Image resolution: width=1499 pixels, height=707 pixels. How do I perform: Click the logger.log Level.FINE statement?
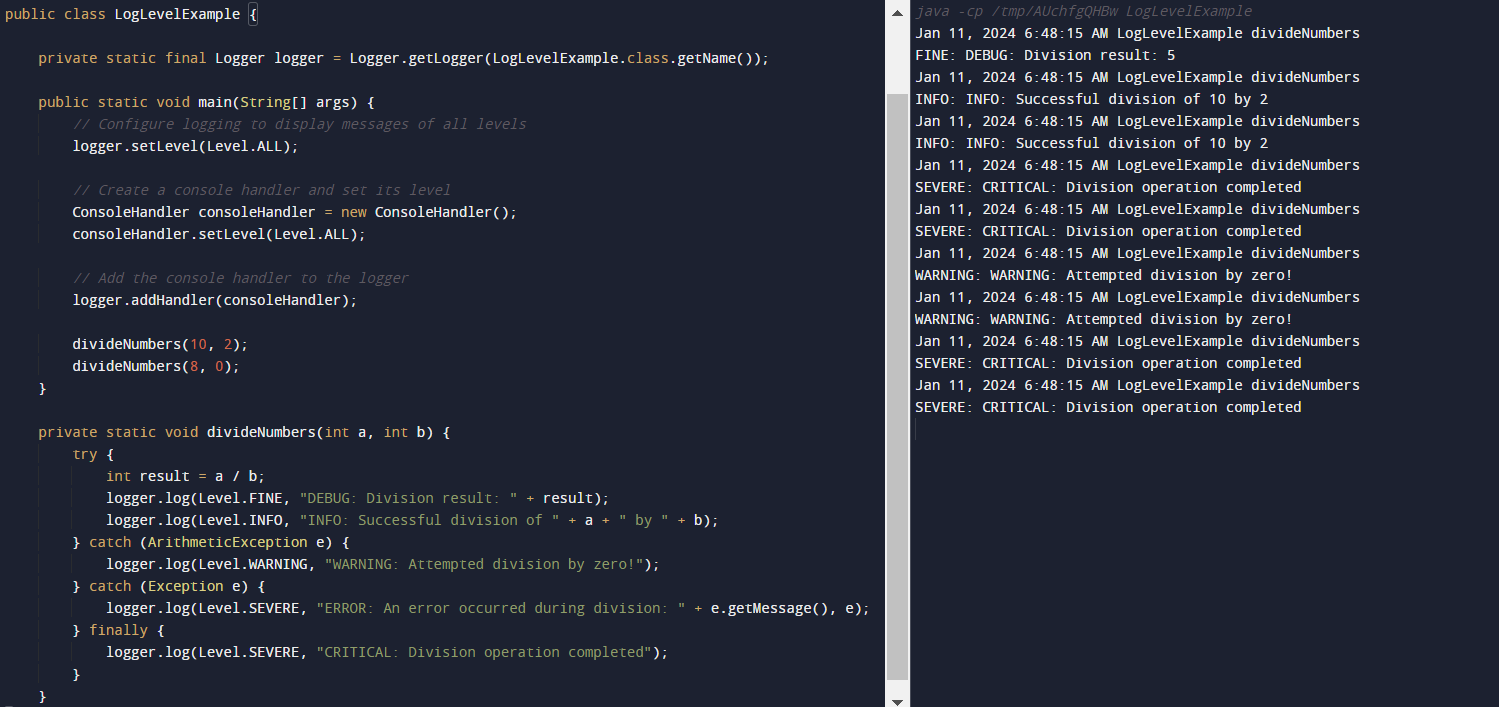pos(357,498)
